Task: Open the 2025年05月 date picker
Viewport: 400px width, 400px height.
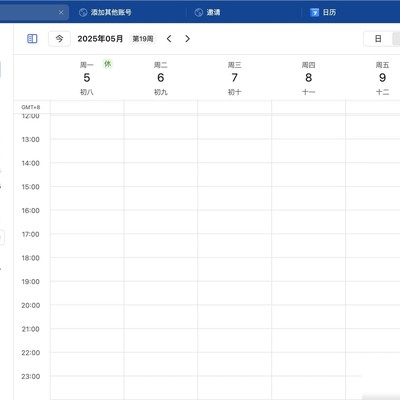Action: click(x=100, y=39)
